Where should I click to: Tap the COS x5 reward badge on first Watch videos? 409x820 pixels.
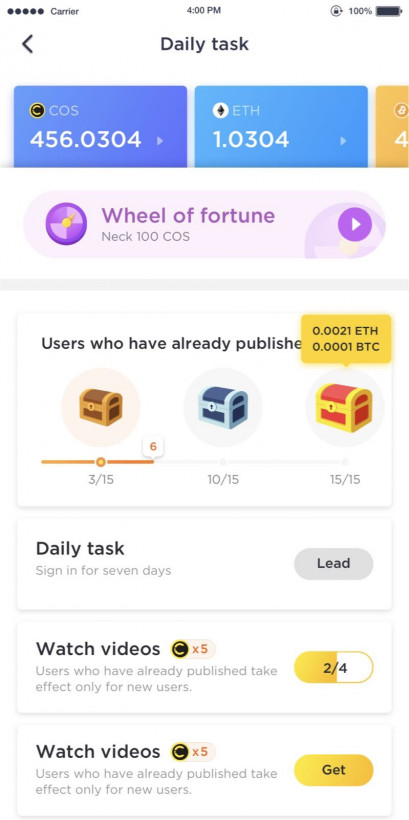coord(192,650)
